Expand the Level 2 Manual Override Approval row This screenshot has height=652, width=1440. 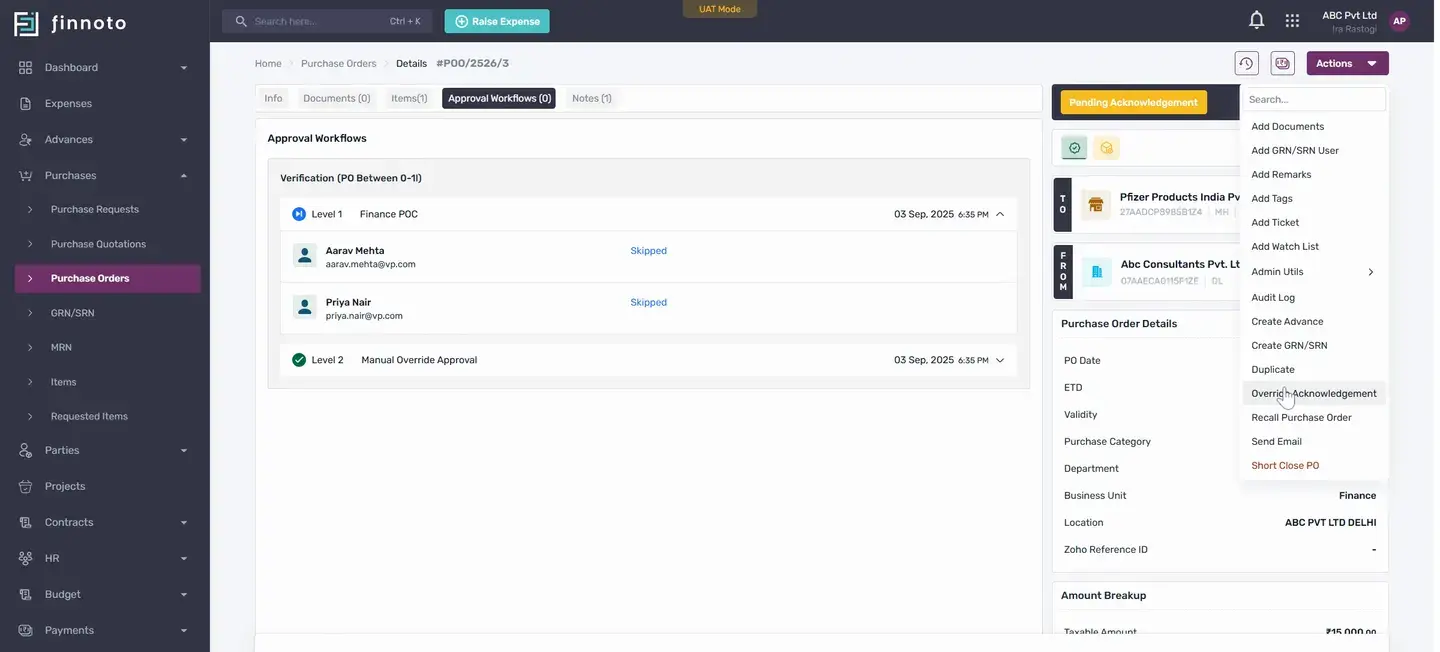click(1000, 360)
